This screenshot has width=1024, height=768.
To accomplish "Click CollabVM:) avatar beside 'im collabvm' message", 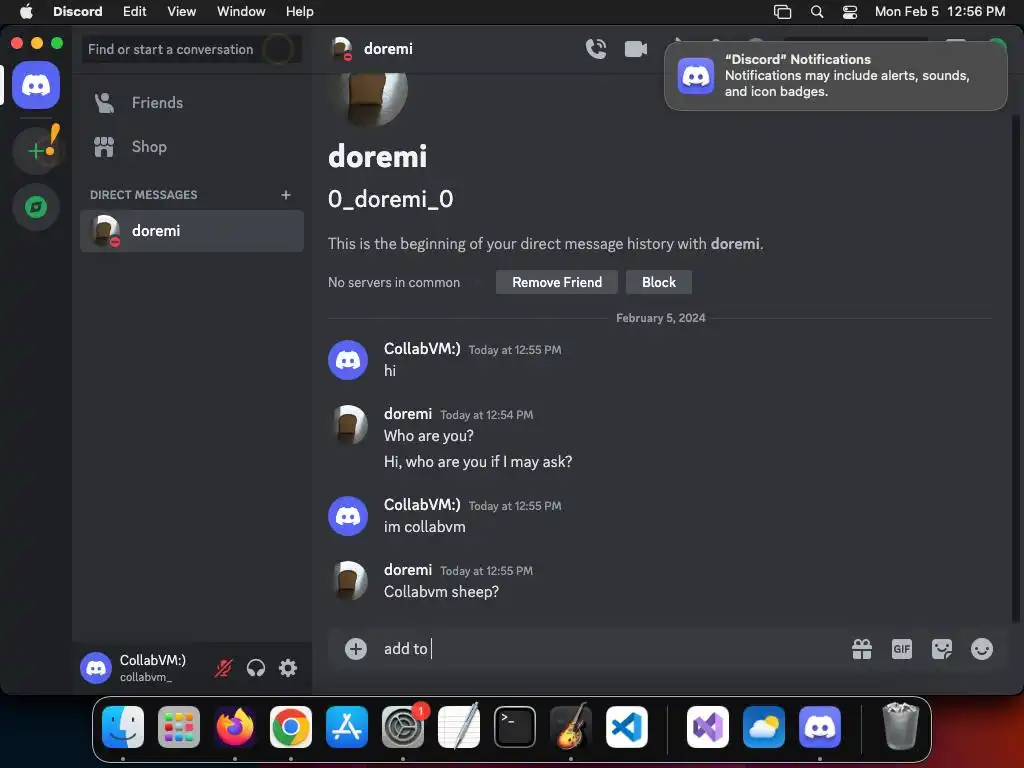I will click(348, 516).
